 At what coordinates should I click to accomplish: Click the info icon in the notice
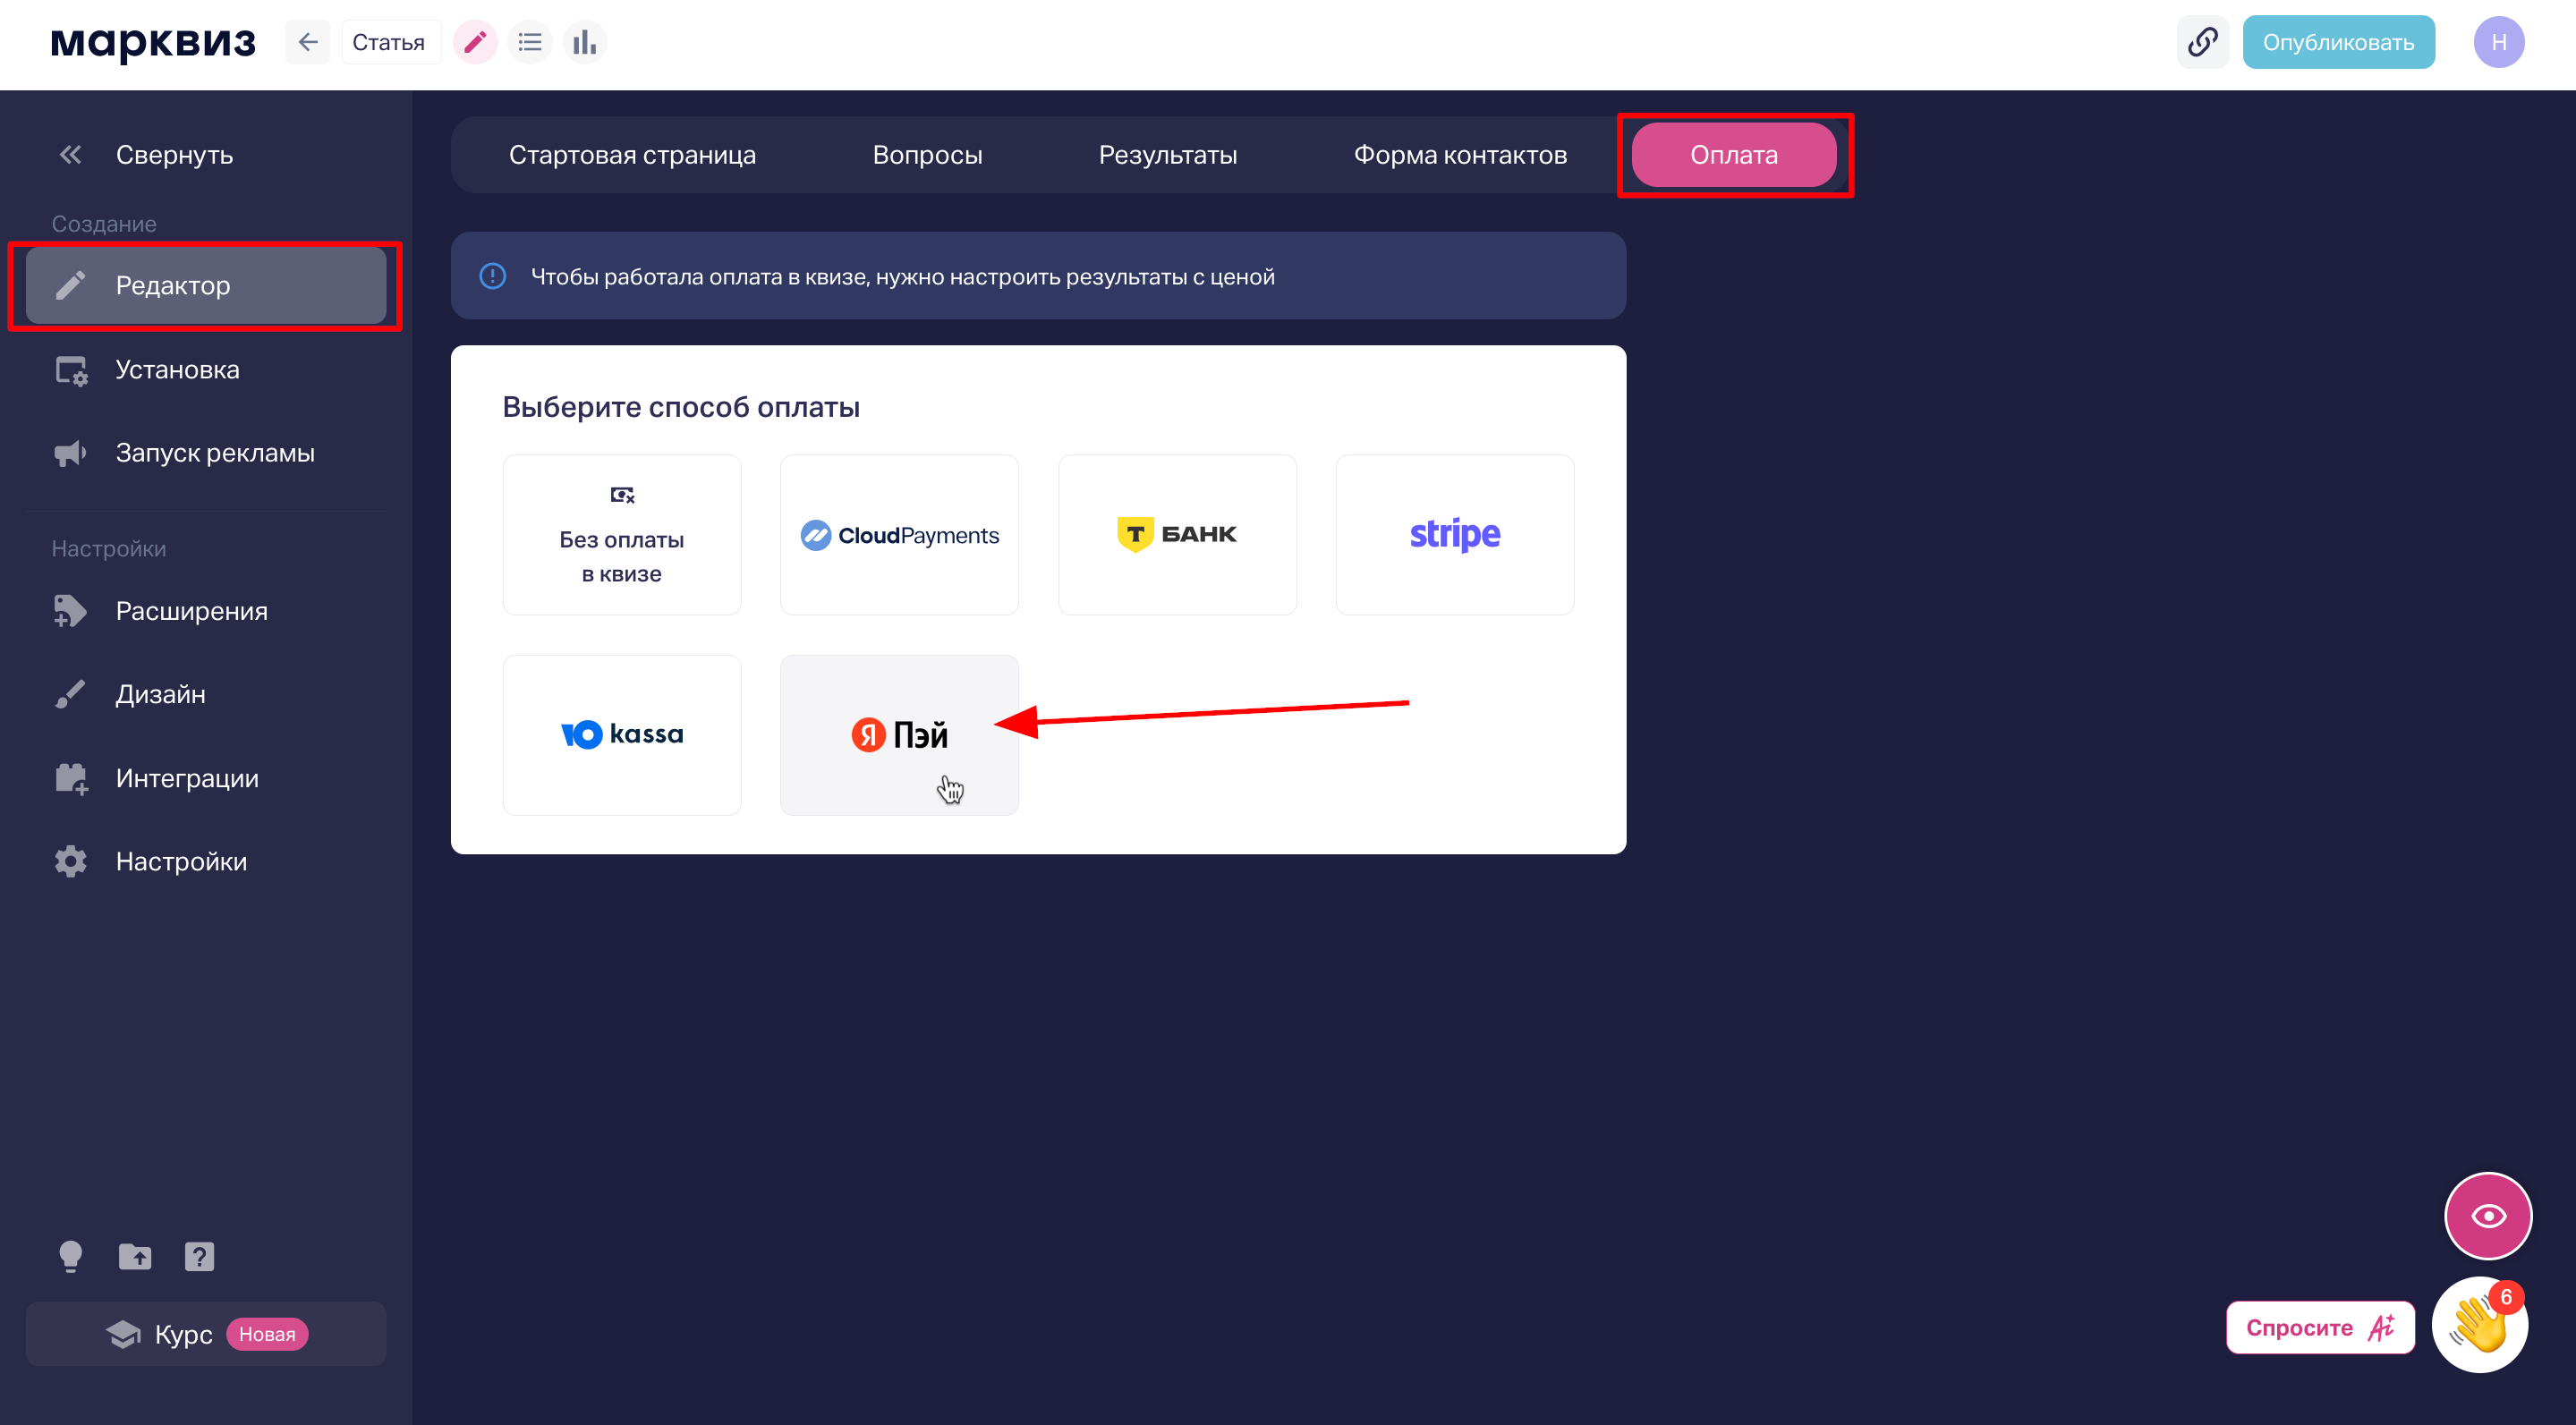(x=493, y=276)
